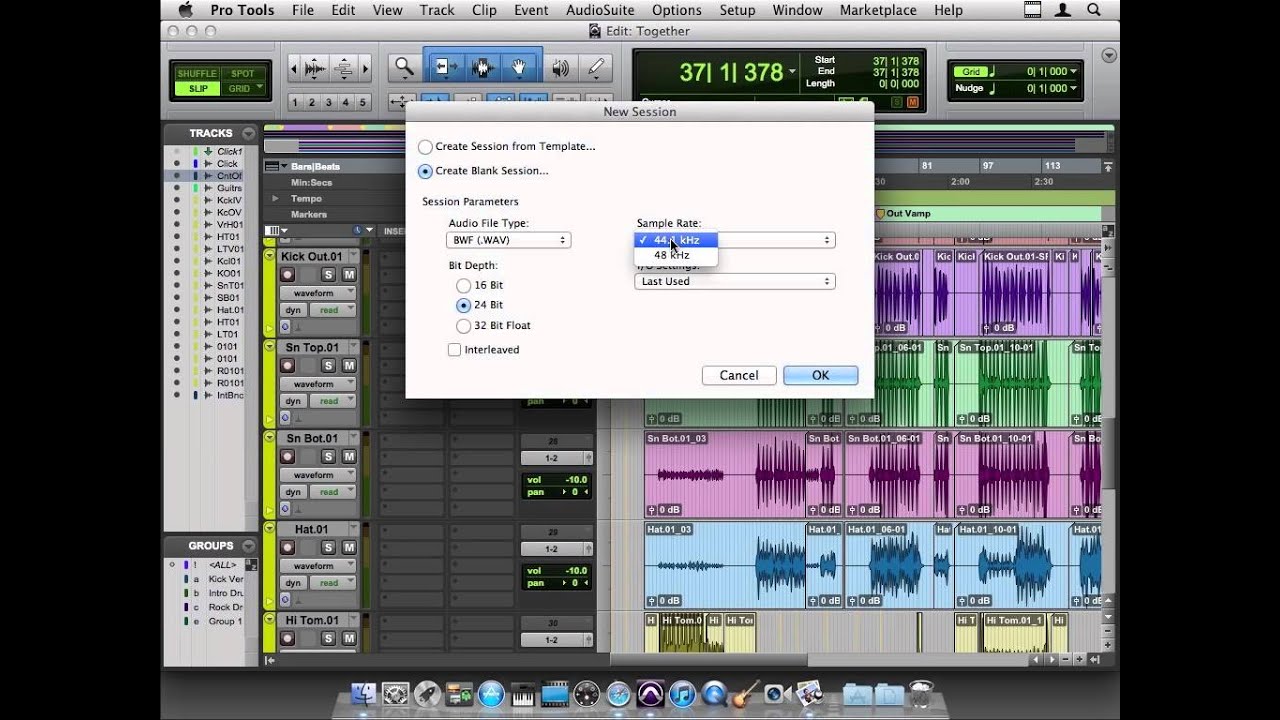Screen dimensions: 1280x720
Task: Choose 16 Bit depth
Action: (463, 286)
